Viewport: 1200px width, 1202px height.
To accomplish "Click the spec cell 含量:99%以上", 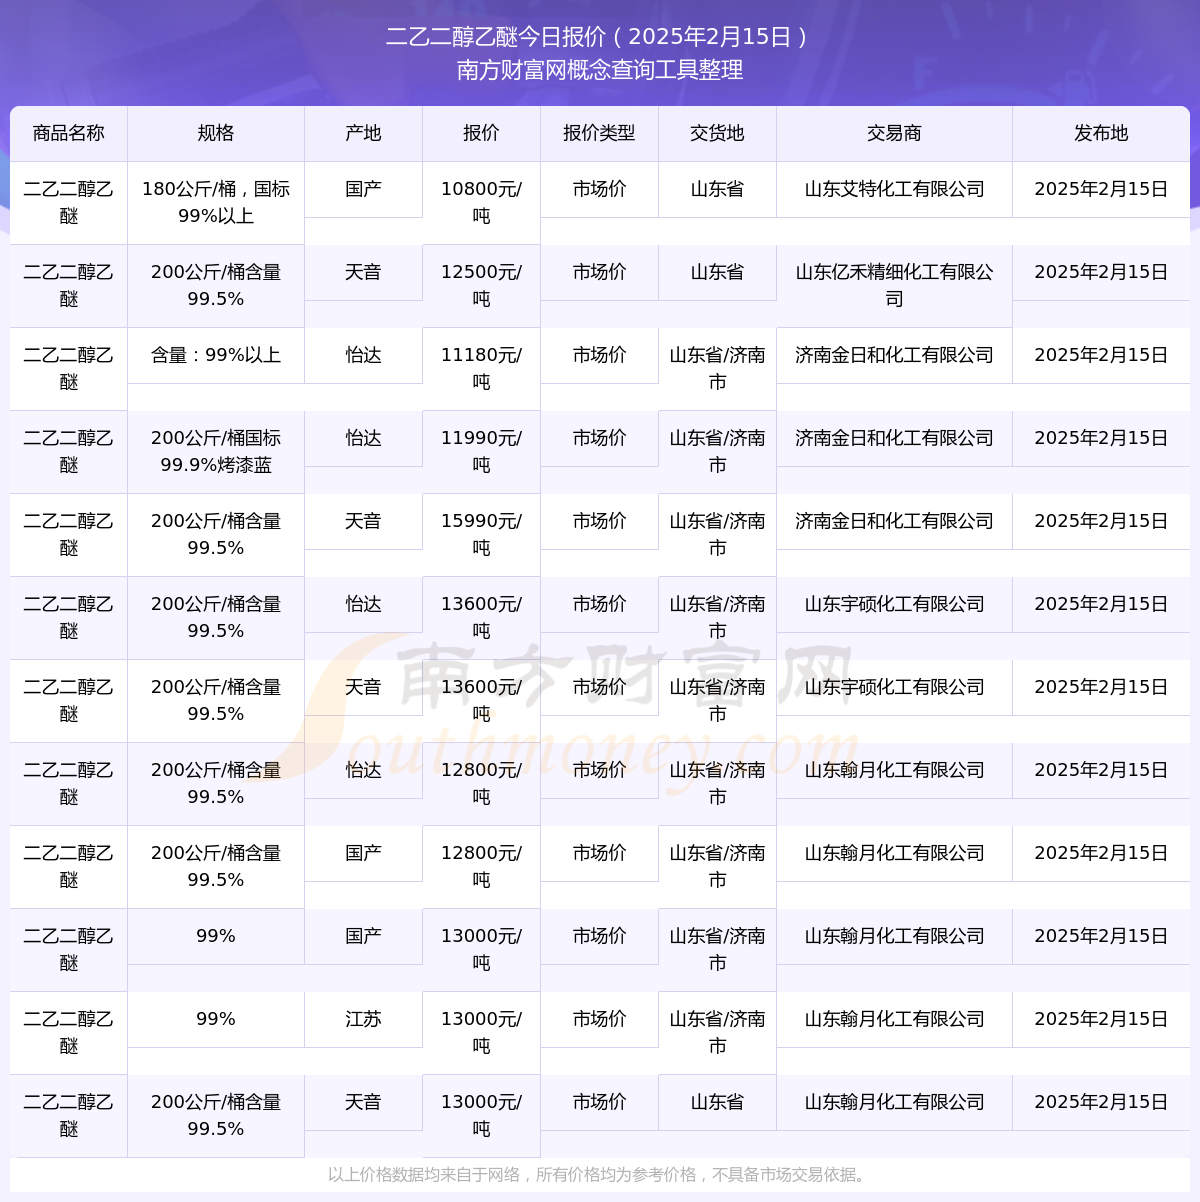I will tap(216, 355).
